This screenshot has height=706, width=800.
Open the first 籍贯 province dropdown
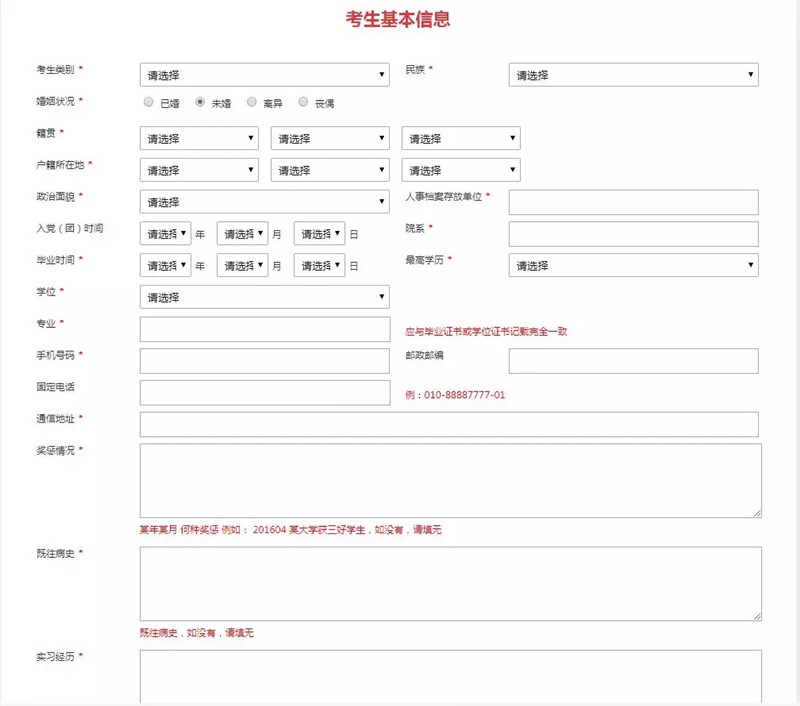pos(197,137)
